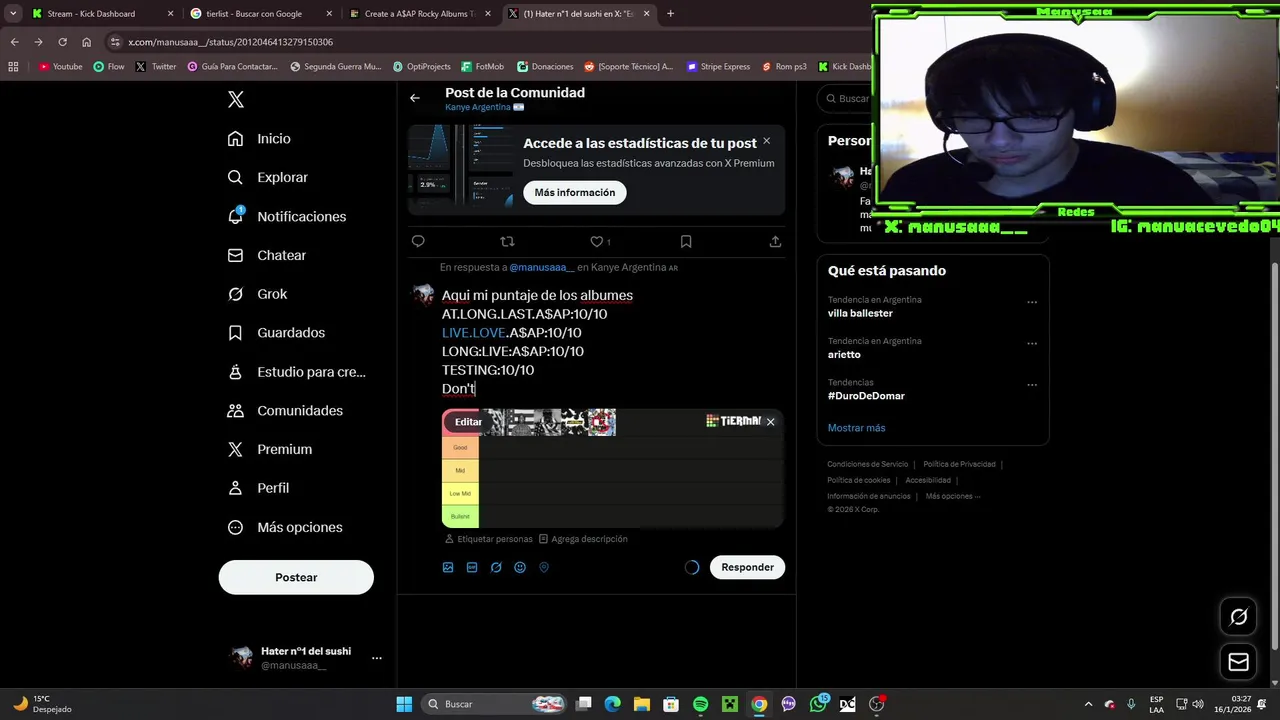This screenshot has width=1280, height=720.
Task: Open Stripe Express bookmark
Action: (x=717, y=67)
